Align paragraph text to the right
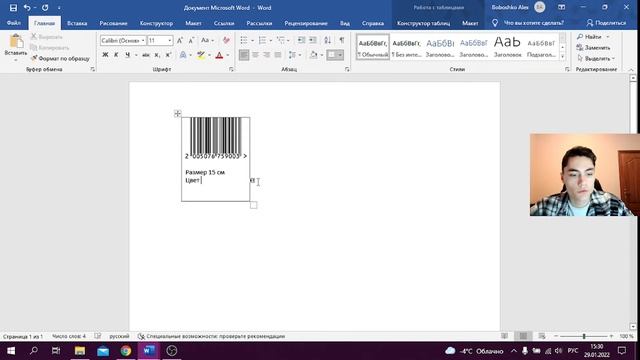This screenshot has height=360, width=640. coord(267,55)
